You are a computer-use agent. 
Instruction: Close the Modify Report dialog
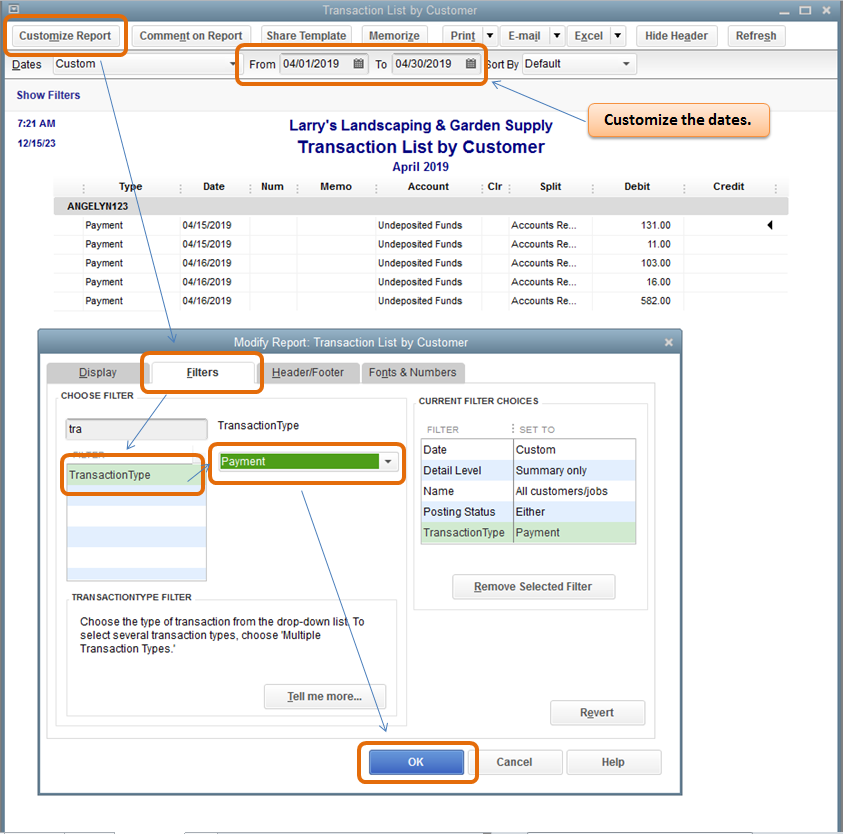click(668, 343)
